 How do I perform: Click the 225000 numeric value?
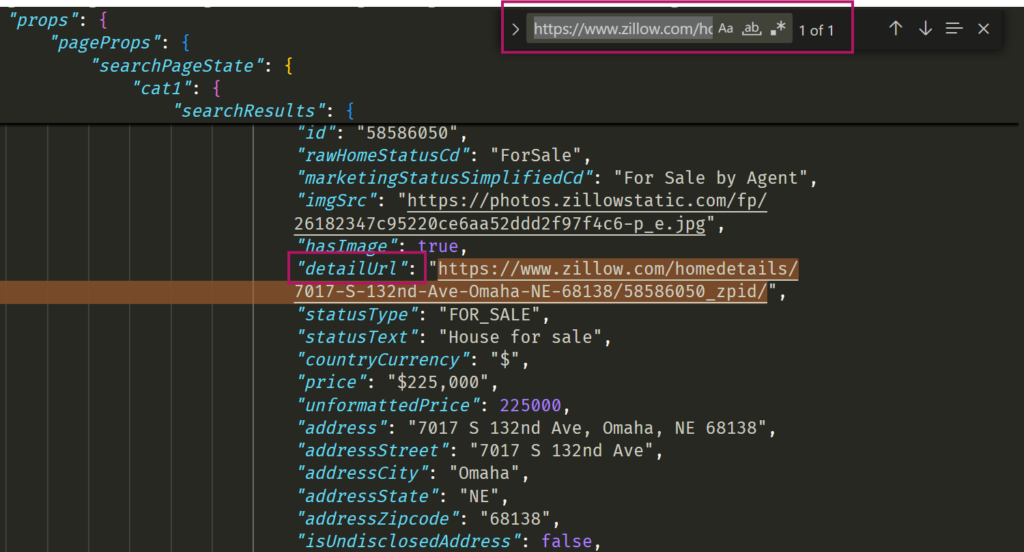pos(530,406)
